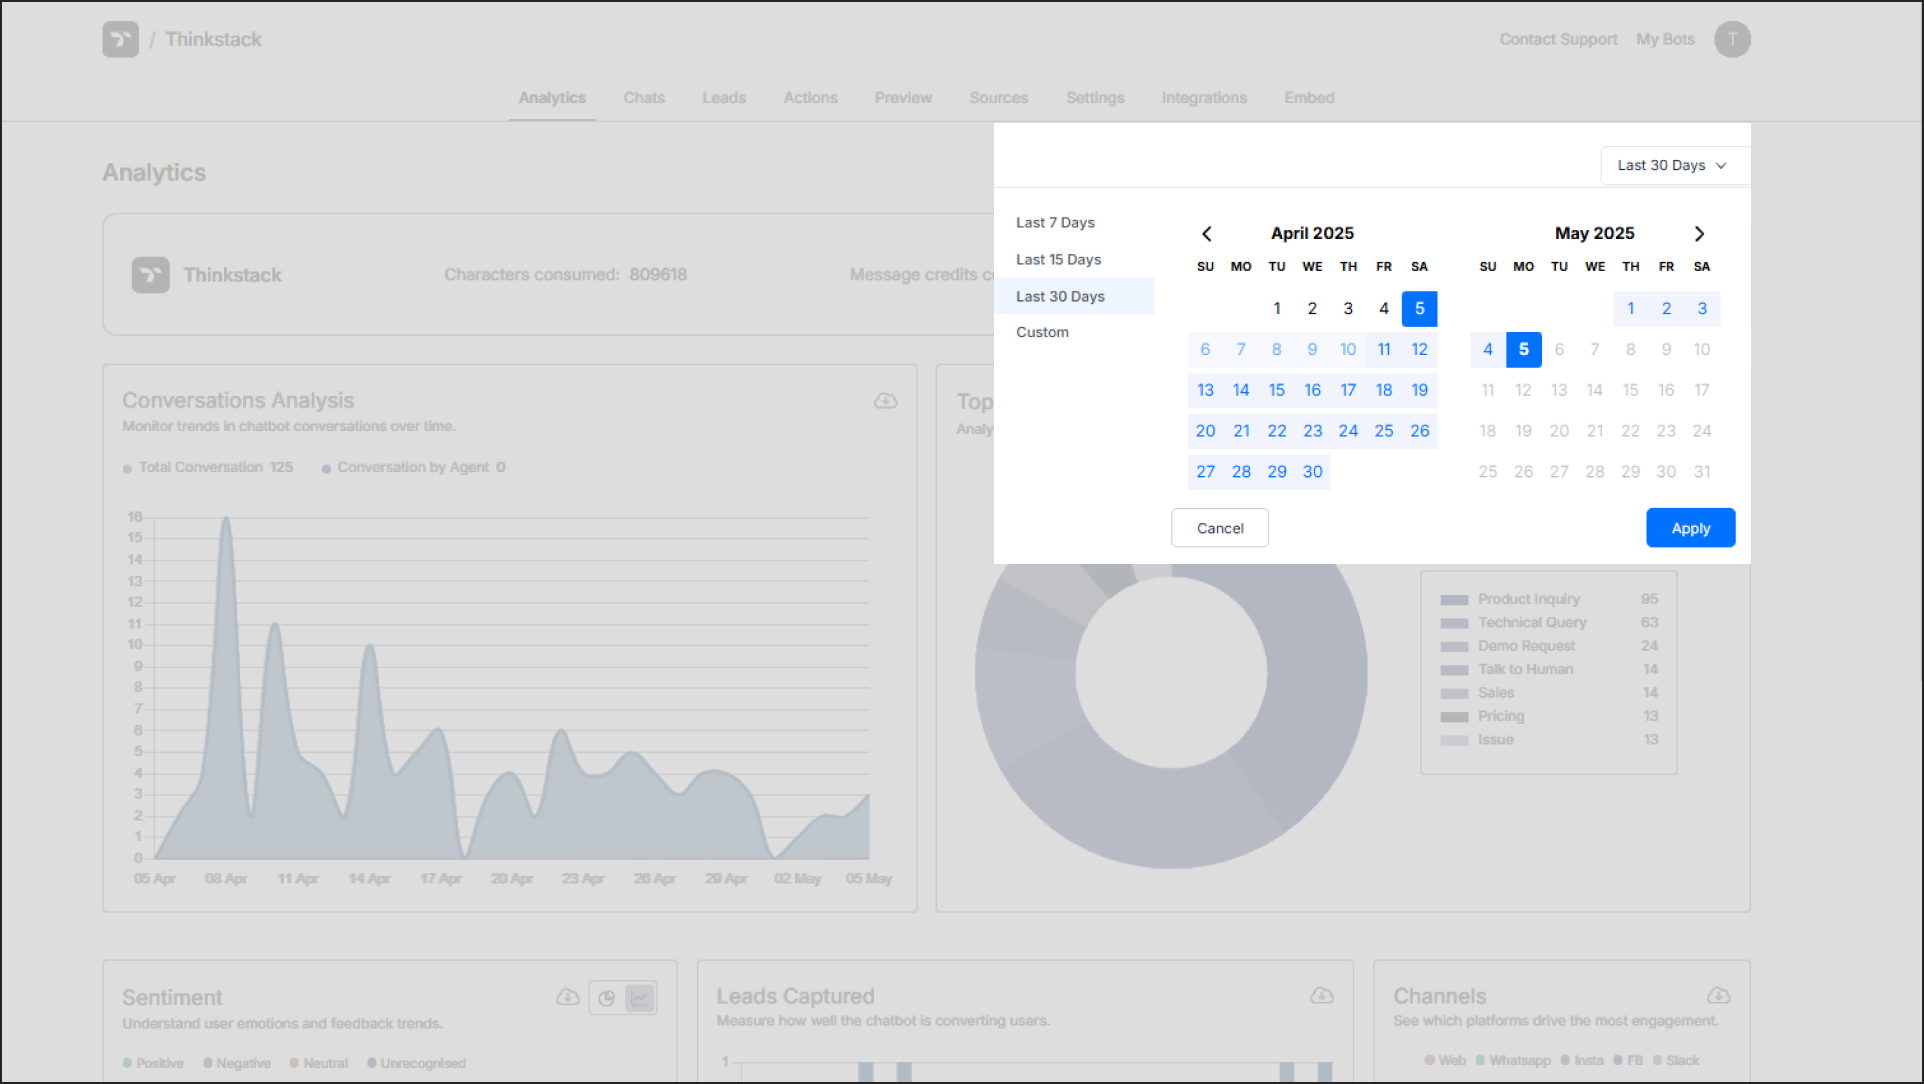This screenshot has height=1084, width=1924.
Task: Pick April 5 start date
Action: coord(1419,309)
